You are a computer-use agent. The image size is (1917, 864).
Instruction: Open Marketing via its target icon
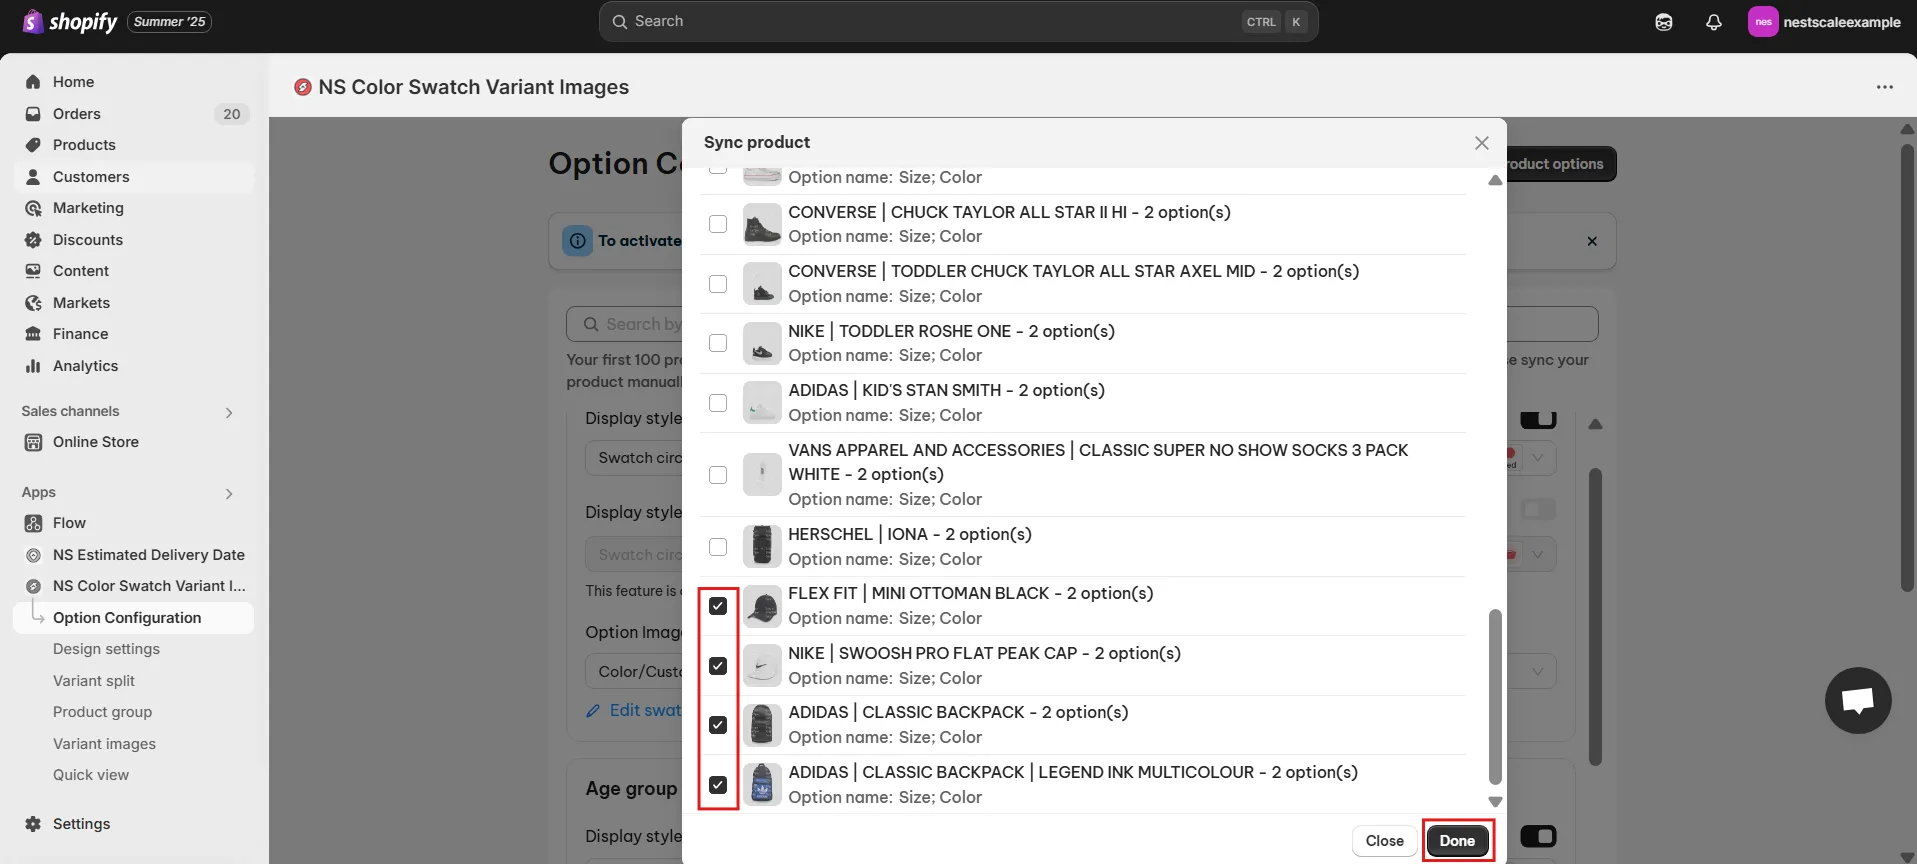click(33, 208)
